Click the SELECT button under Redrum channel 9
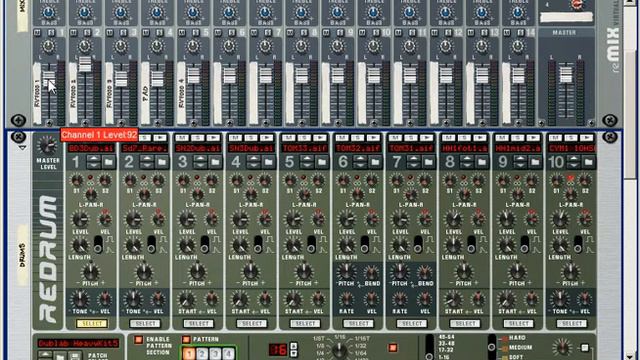Viewport: 640px width, 360px height. coord(518,323)
